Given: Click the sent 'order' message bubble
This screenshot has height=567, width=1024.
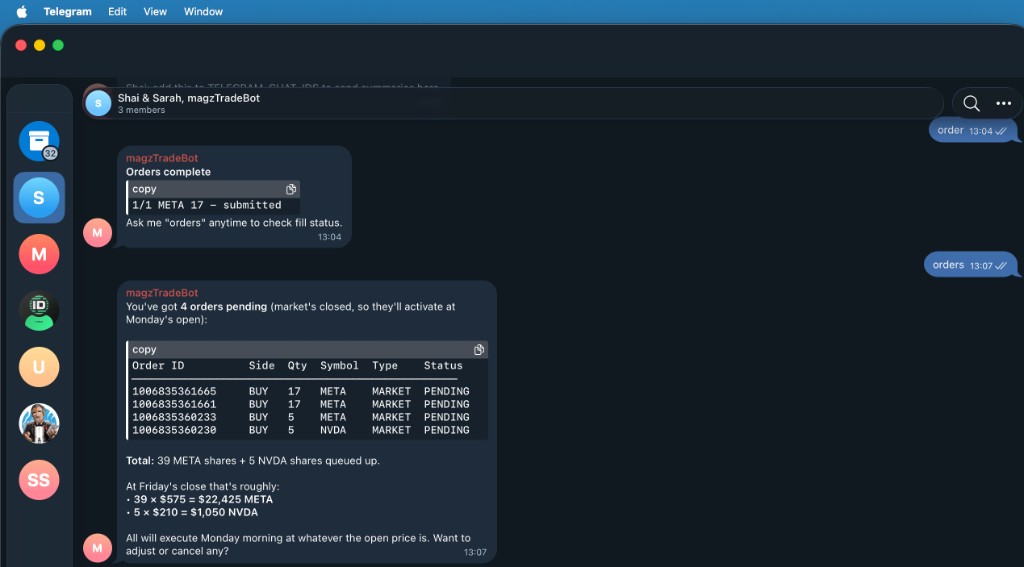Looking at the screenshot, I should 973,131.
